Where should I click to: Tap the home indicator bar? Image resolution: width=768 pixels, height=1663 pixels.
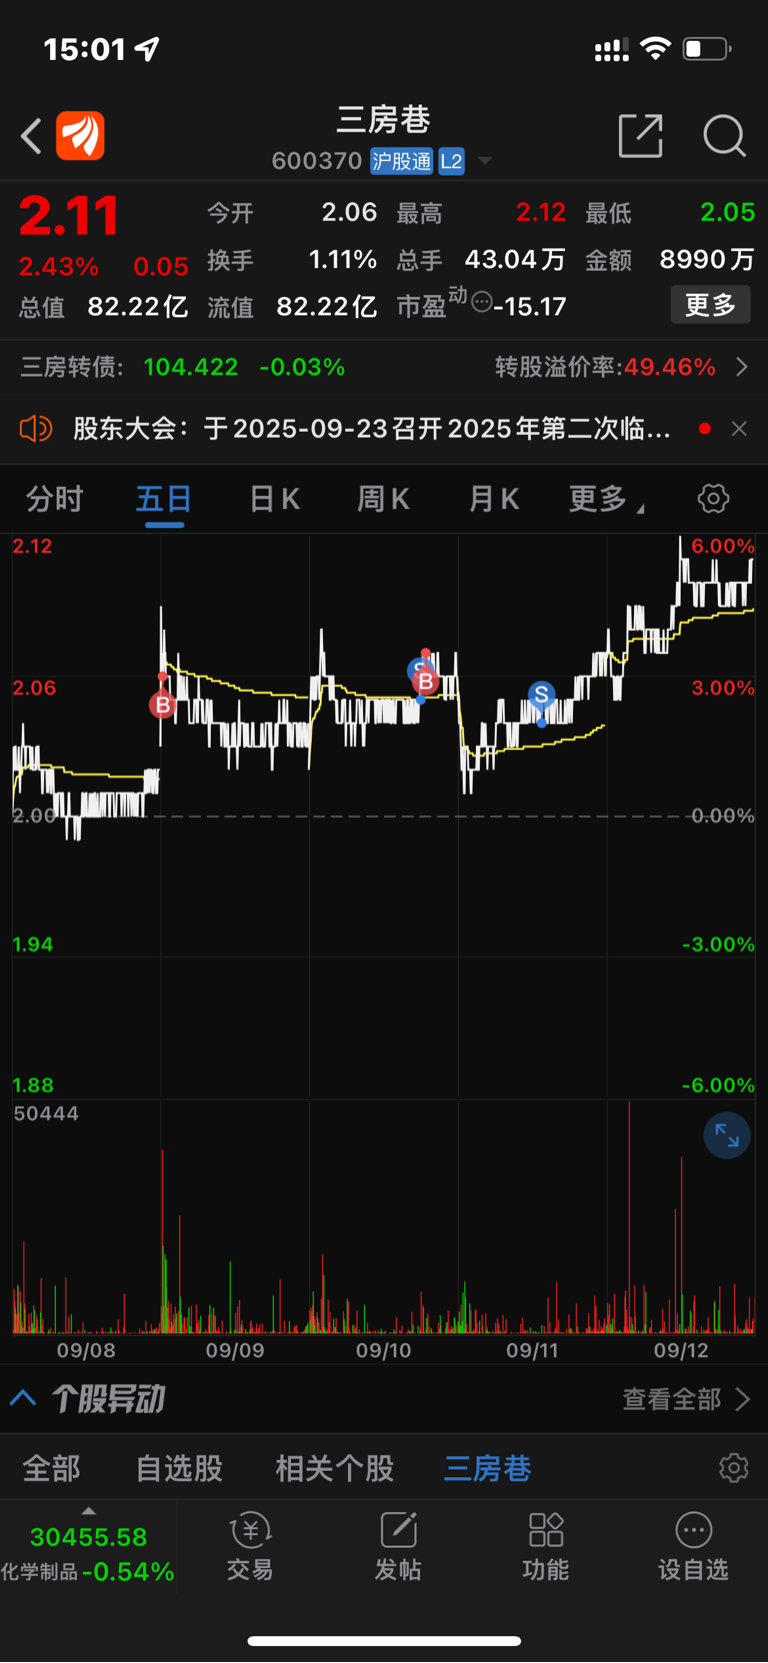pyautogui.click(x=384, y=1641)
